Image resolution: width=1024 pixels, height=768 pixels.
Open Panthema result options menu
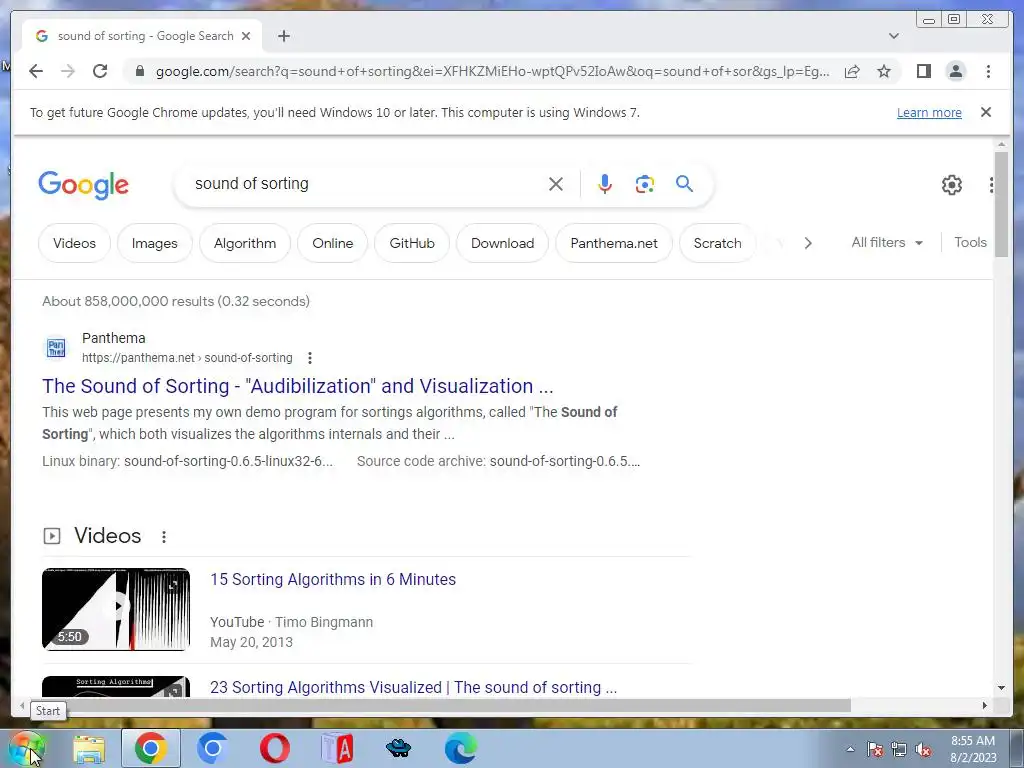[x=310, y=358]
